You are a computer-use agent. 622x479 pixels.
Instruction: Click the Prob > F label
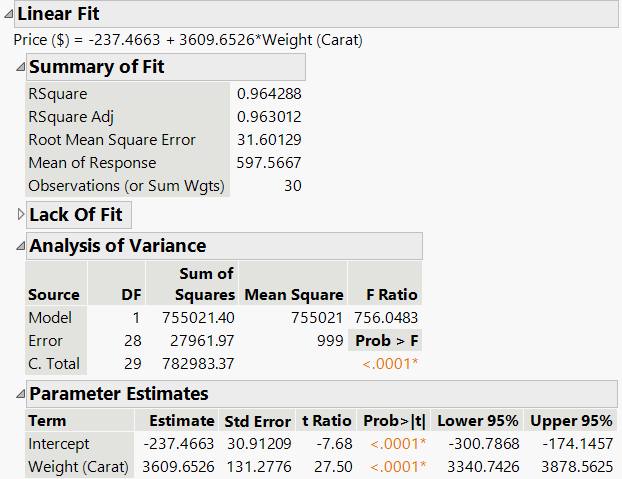pyautogui.click(x=386, y=341)
